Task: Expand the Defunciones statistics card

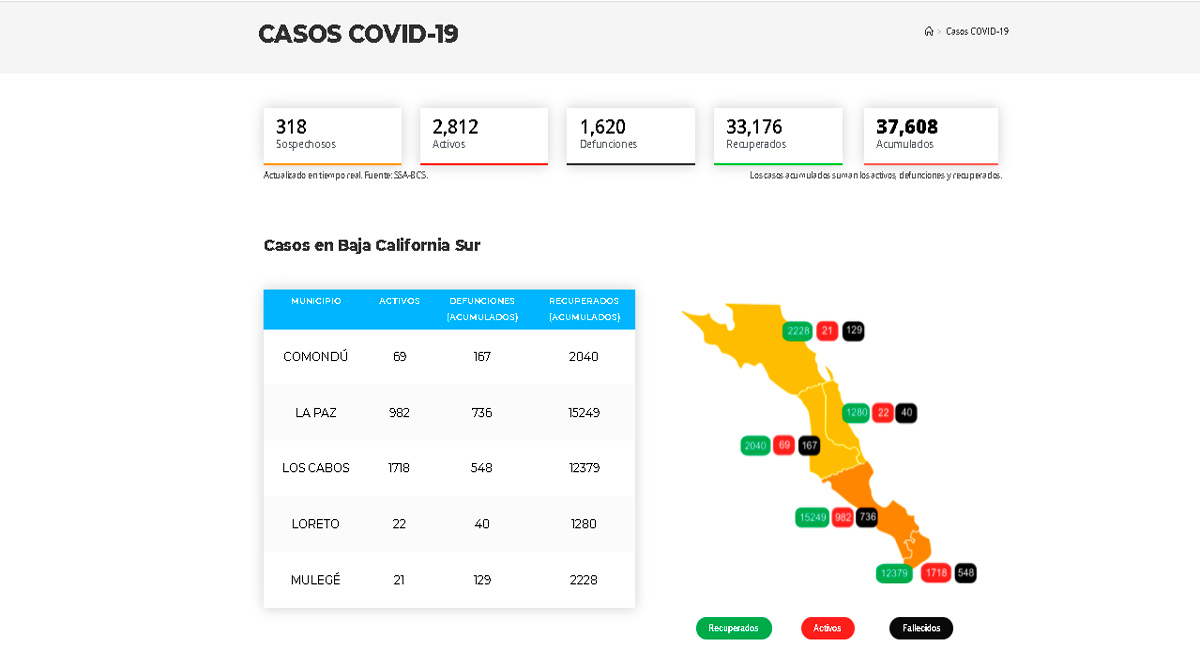Action: pyautogui.click(x=631, y=136)
